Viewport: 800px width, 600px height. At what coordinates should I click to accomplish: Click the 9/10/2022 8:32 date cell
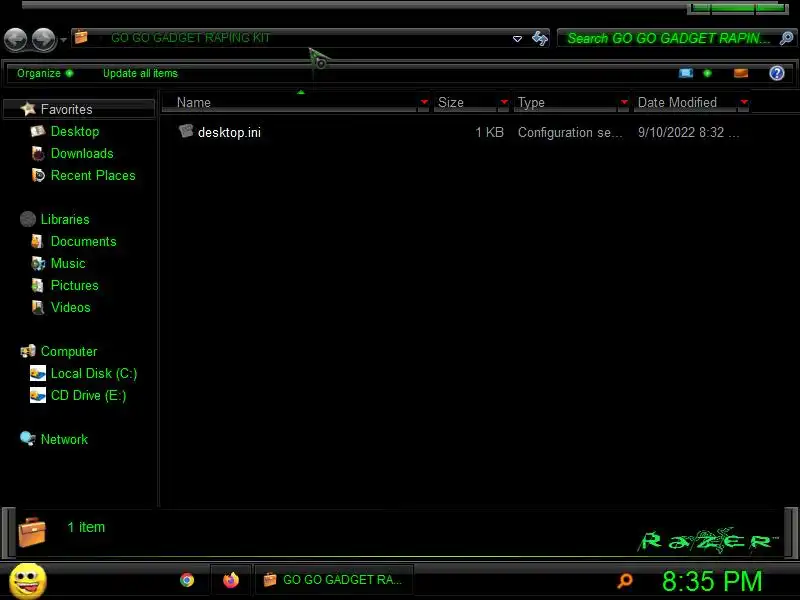click(x=688, y=133)
